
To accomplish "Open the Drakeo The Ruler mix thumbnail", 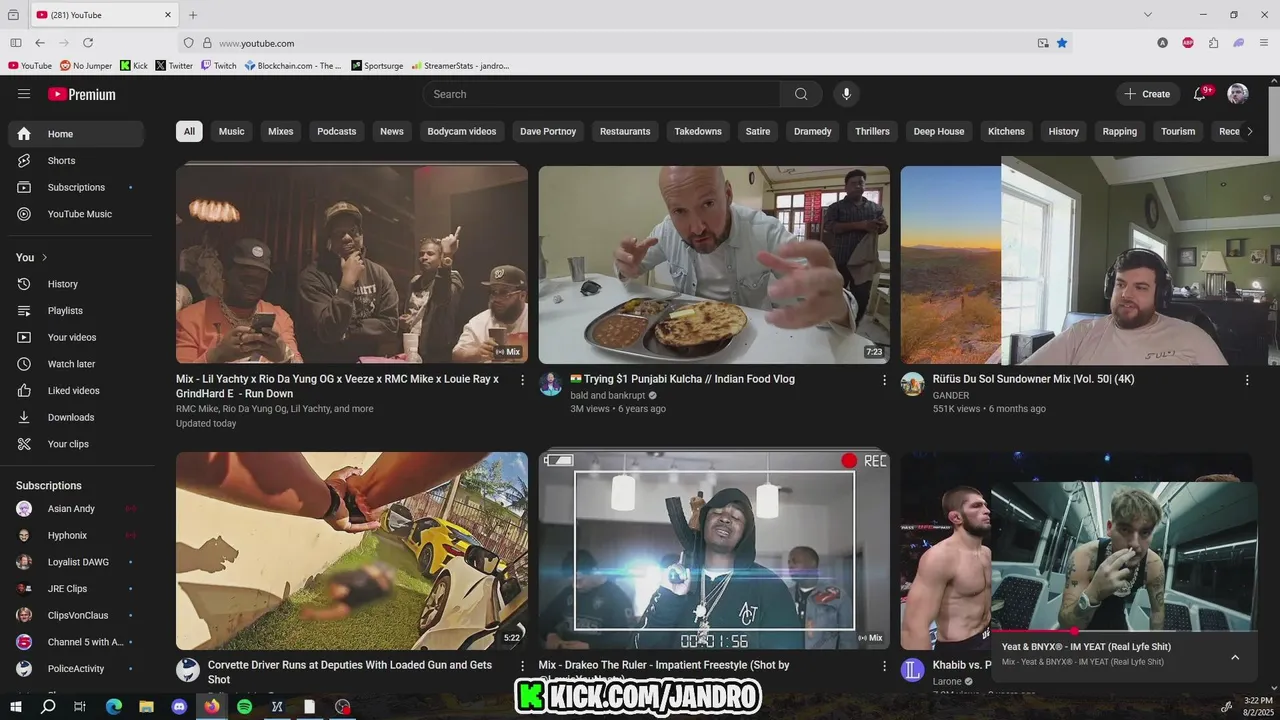I will (x=714, y=551).
